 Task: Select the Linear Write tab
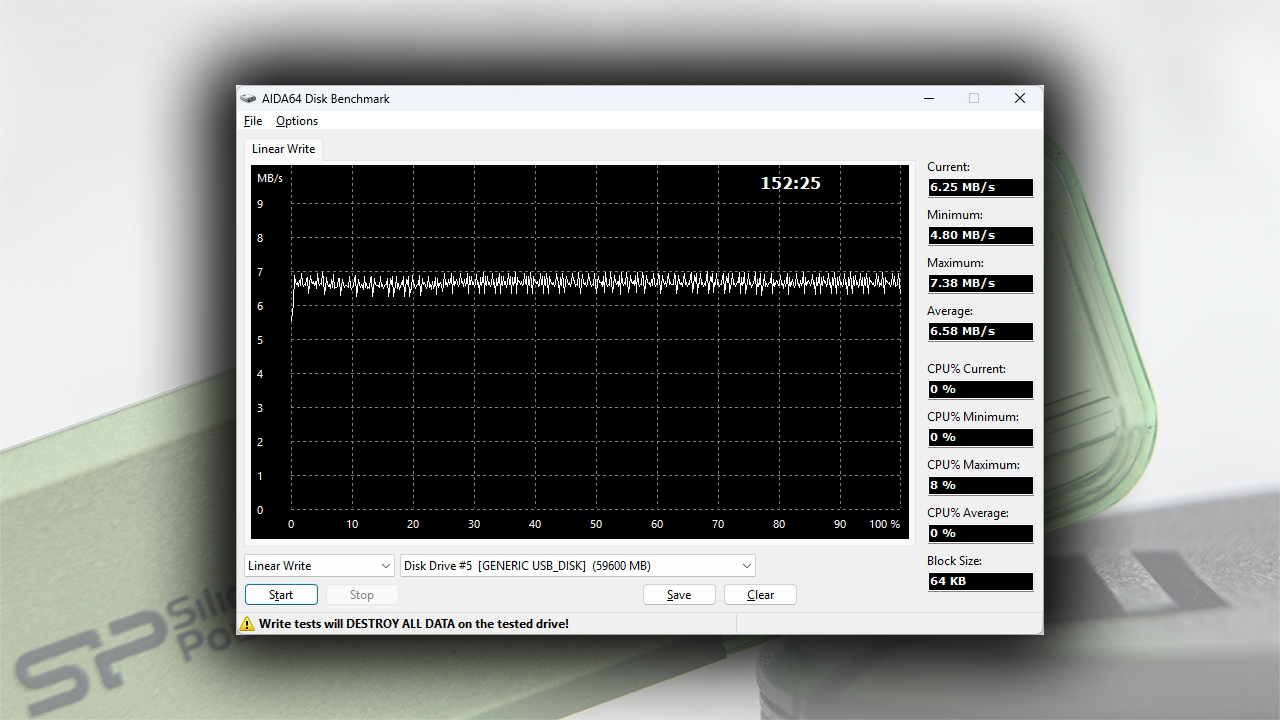(x=283, y=149)
